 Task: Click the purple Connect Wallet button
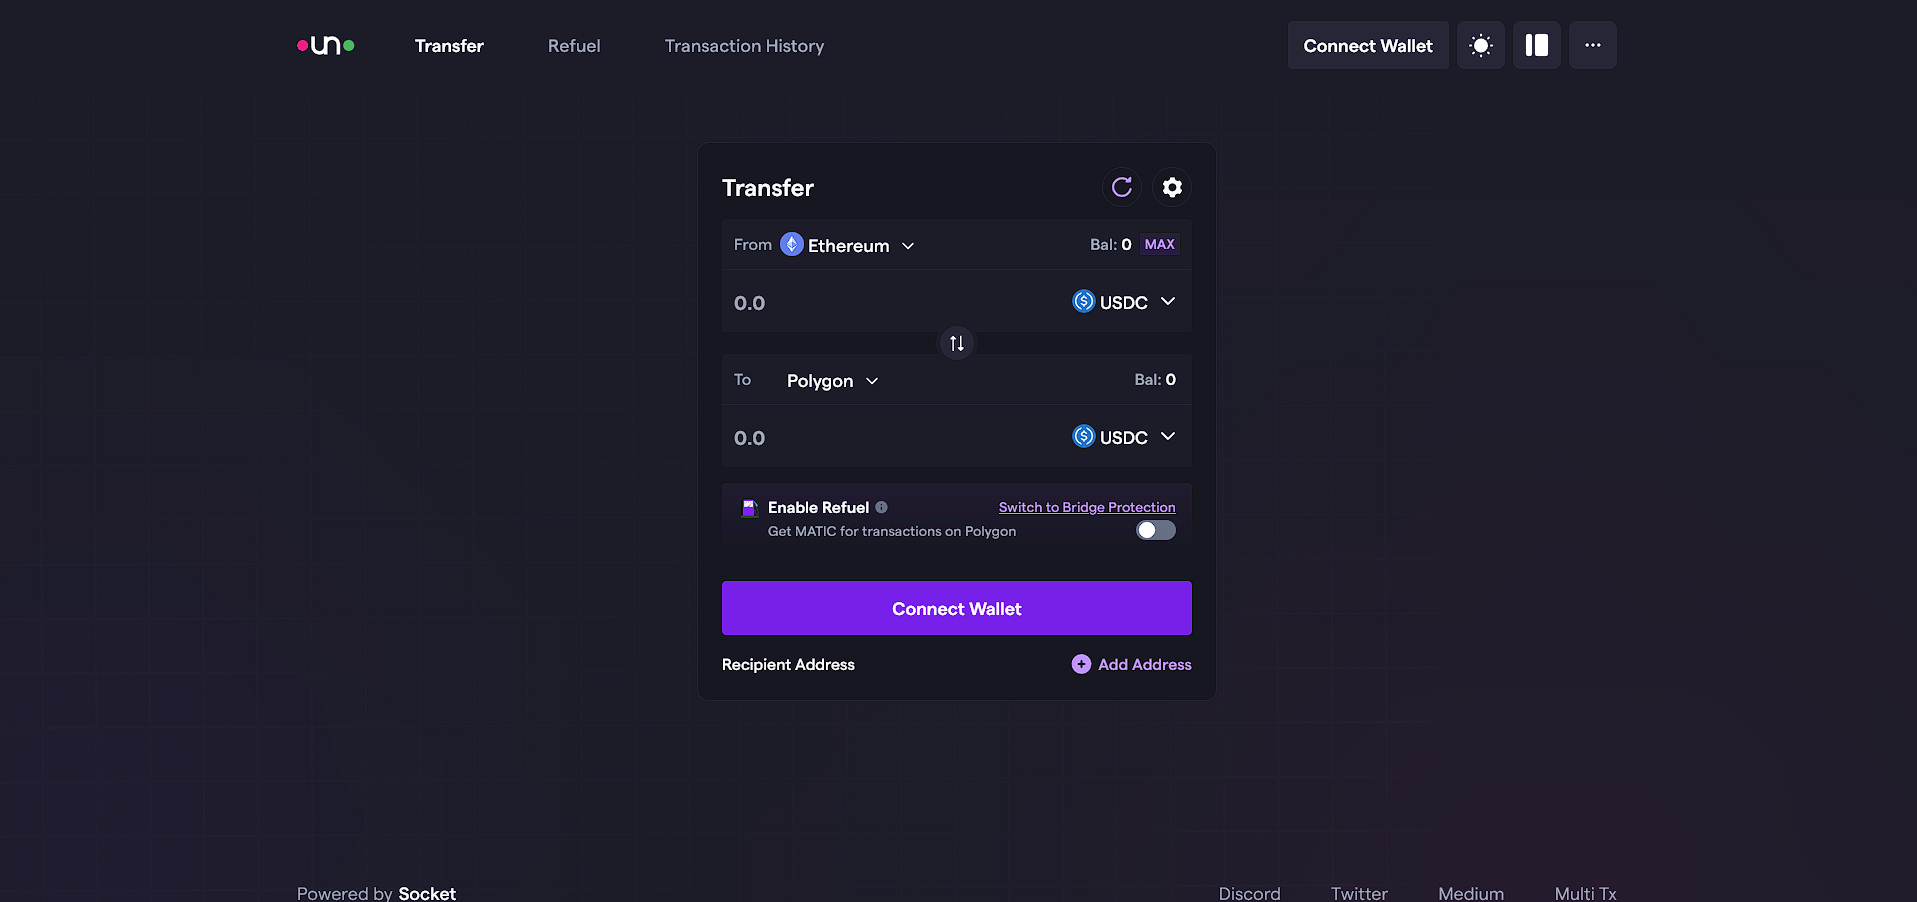point(957,608)
